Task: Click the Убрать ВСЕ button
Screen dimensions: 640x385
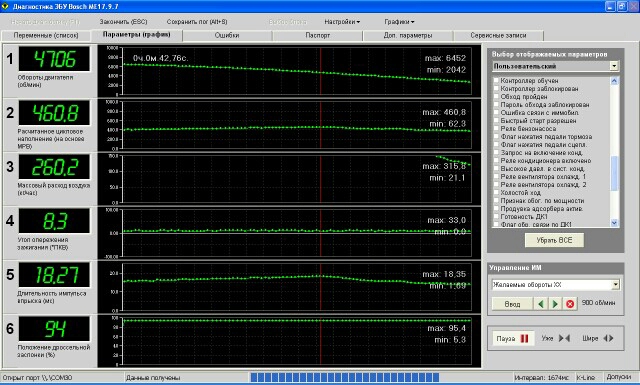Action: [554, 240]
